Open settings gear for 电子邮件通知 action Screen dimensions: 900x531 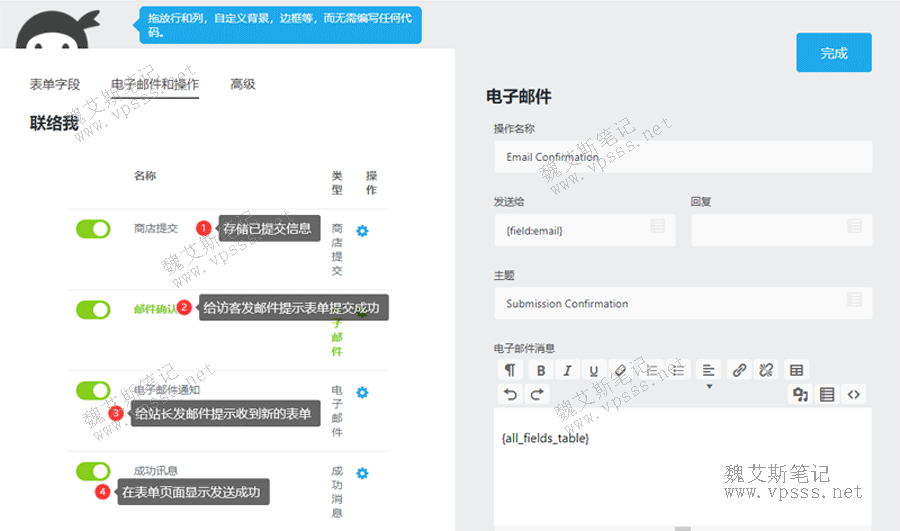(x=362, y=393)
